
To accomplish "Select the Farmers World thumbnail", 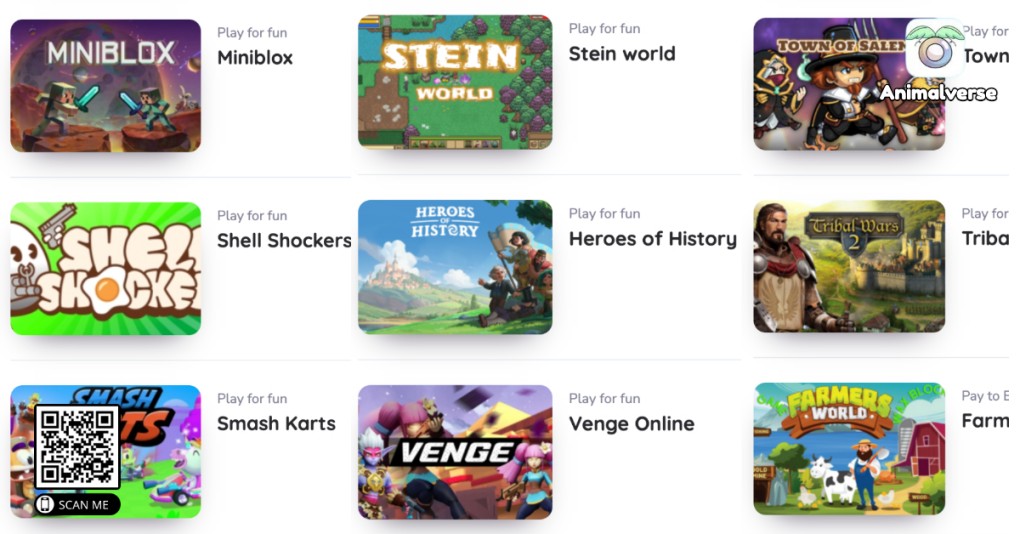I will 849,449.
